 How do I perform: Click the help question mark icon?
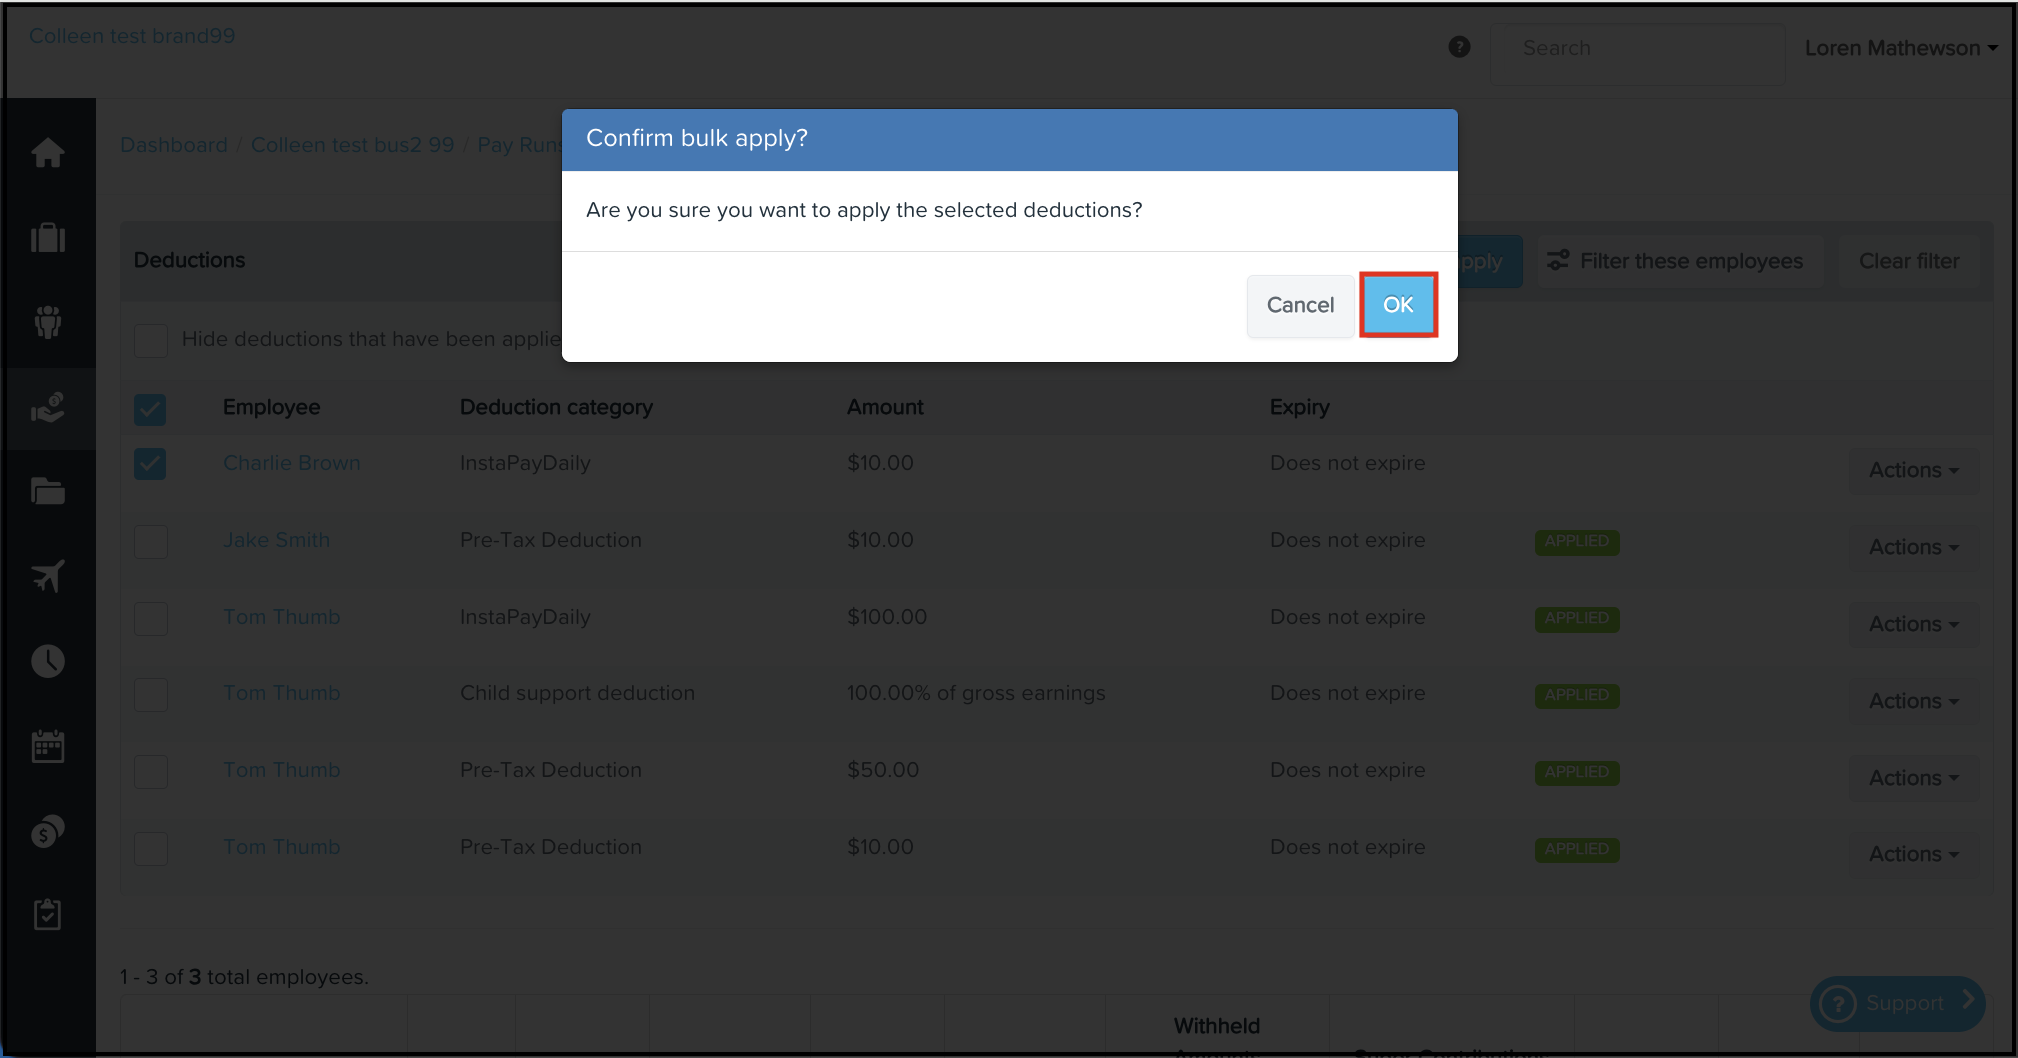click(1459, 47)
